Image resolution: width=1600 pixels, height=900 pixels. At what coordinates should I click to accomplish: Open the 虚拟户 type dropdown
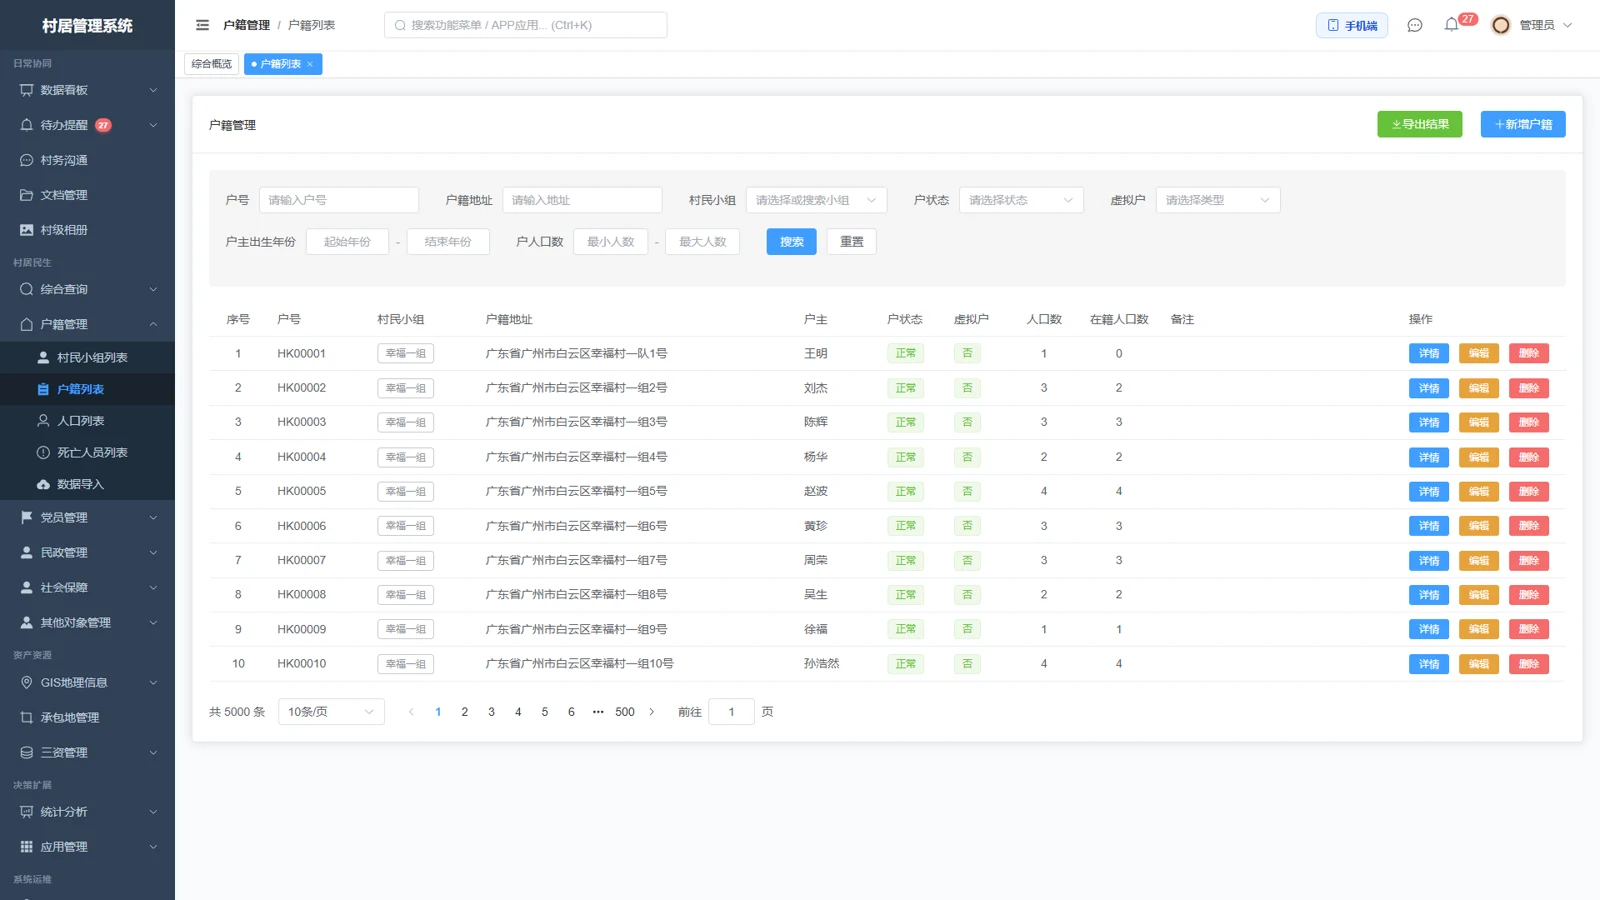[x=1218, y=200]
